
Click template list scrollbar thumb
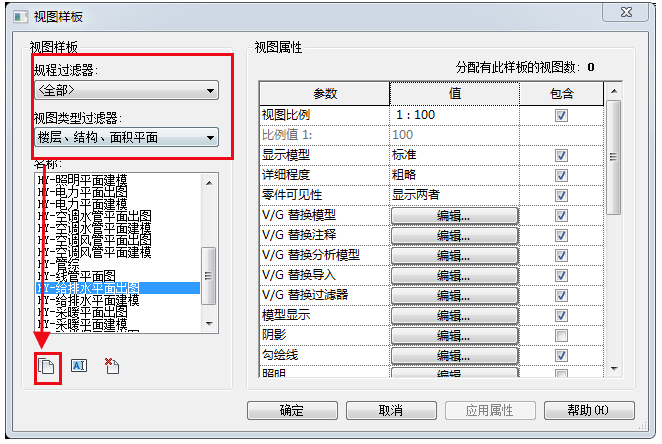pos(209,276)
